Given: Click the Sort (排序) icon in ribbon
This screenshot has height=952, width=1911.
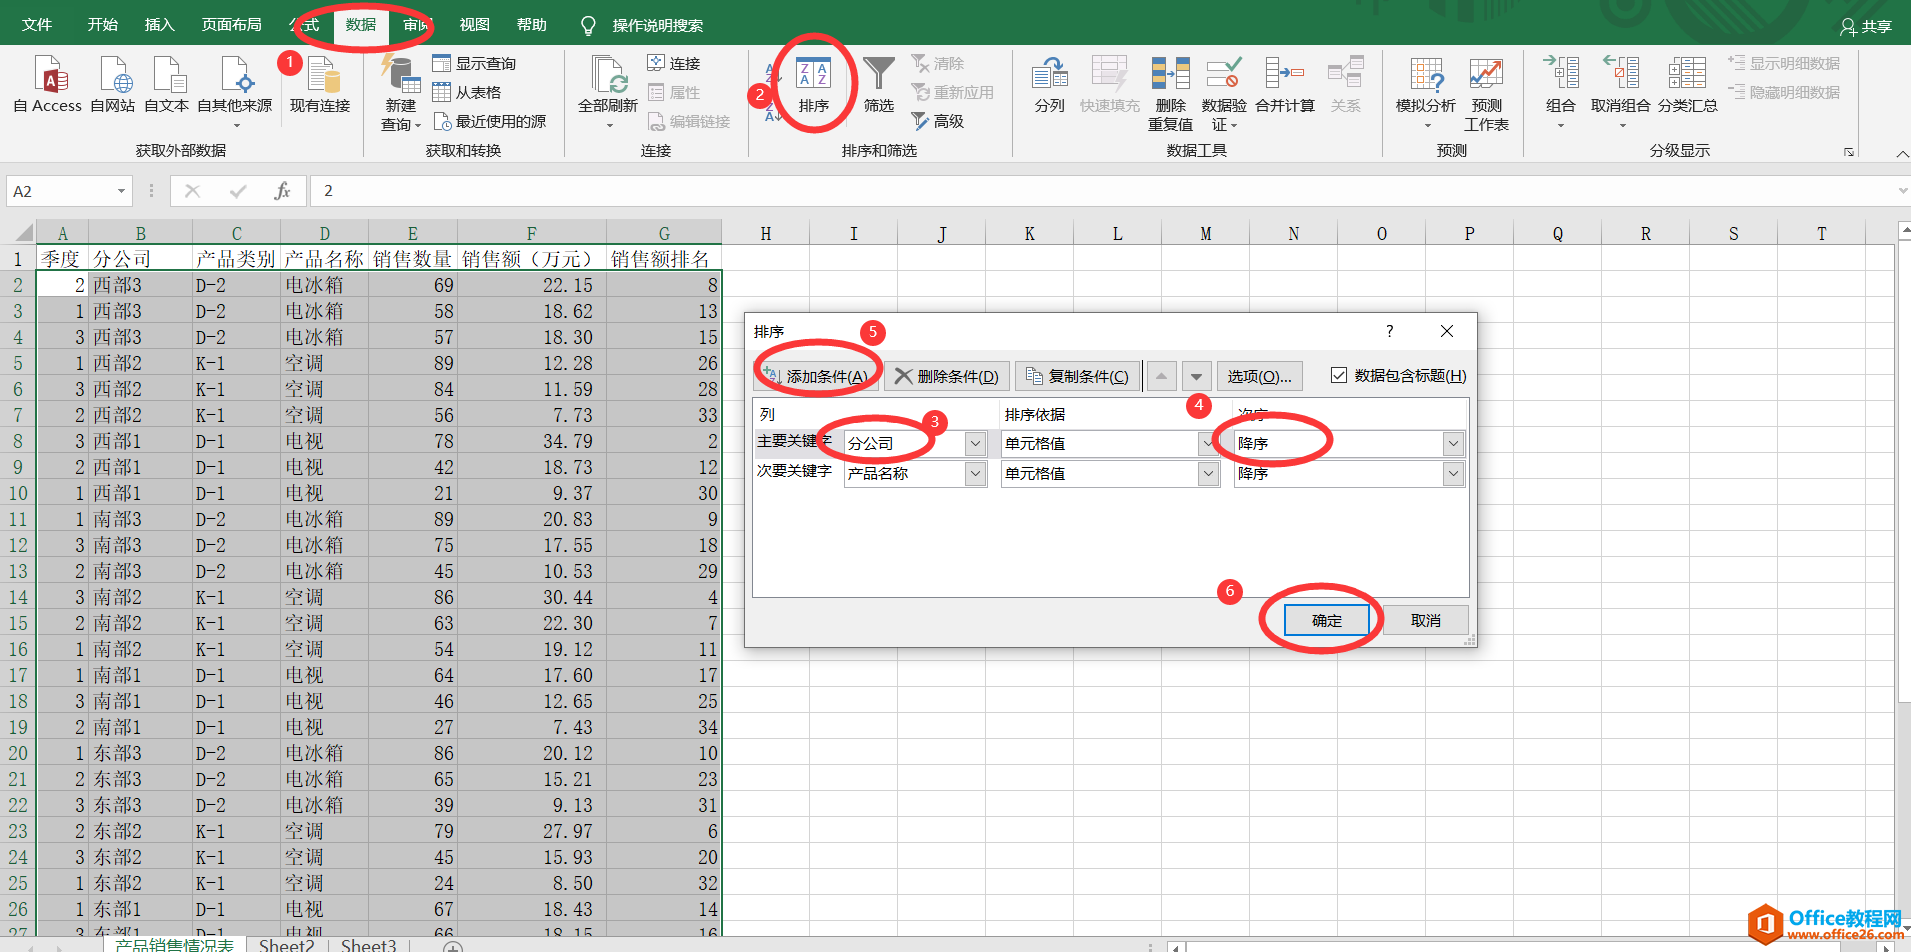Looking at the screenshot, I should click(812, 76).
